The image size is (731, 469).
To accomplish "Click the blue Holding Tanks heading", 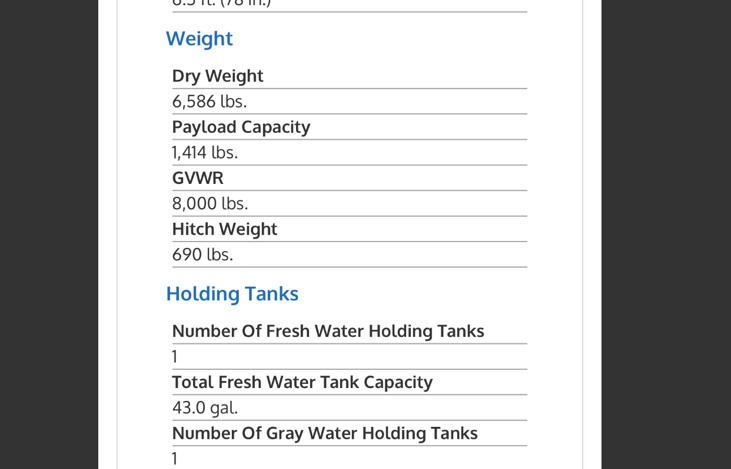I will [232, 294].
